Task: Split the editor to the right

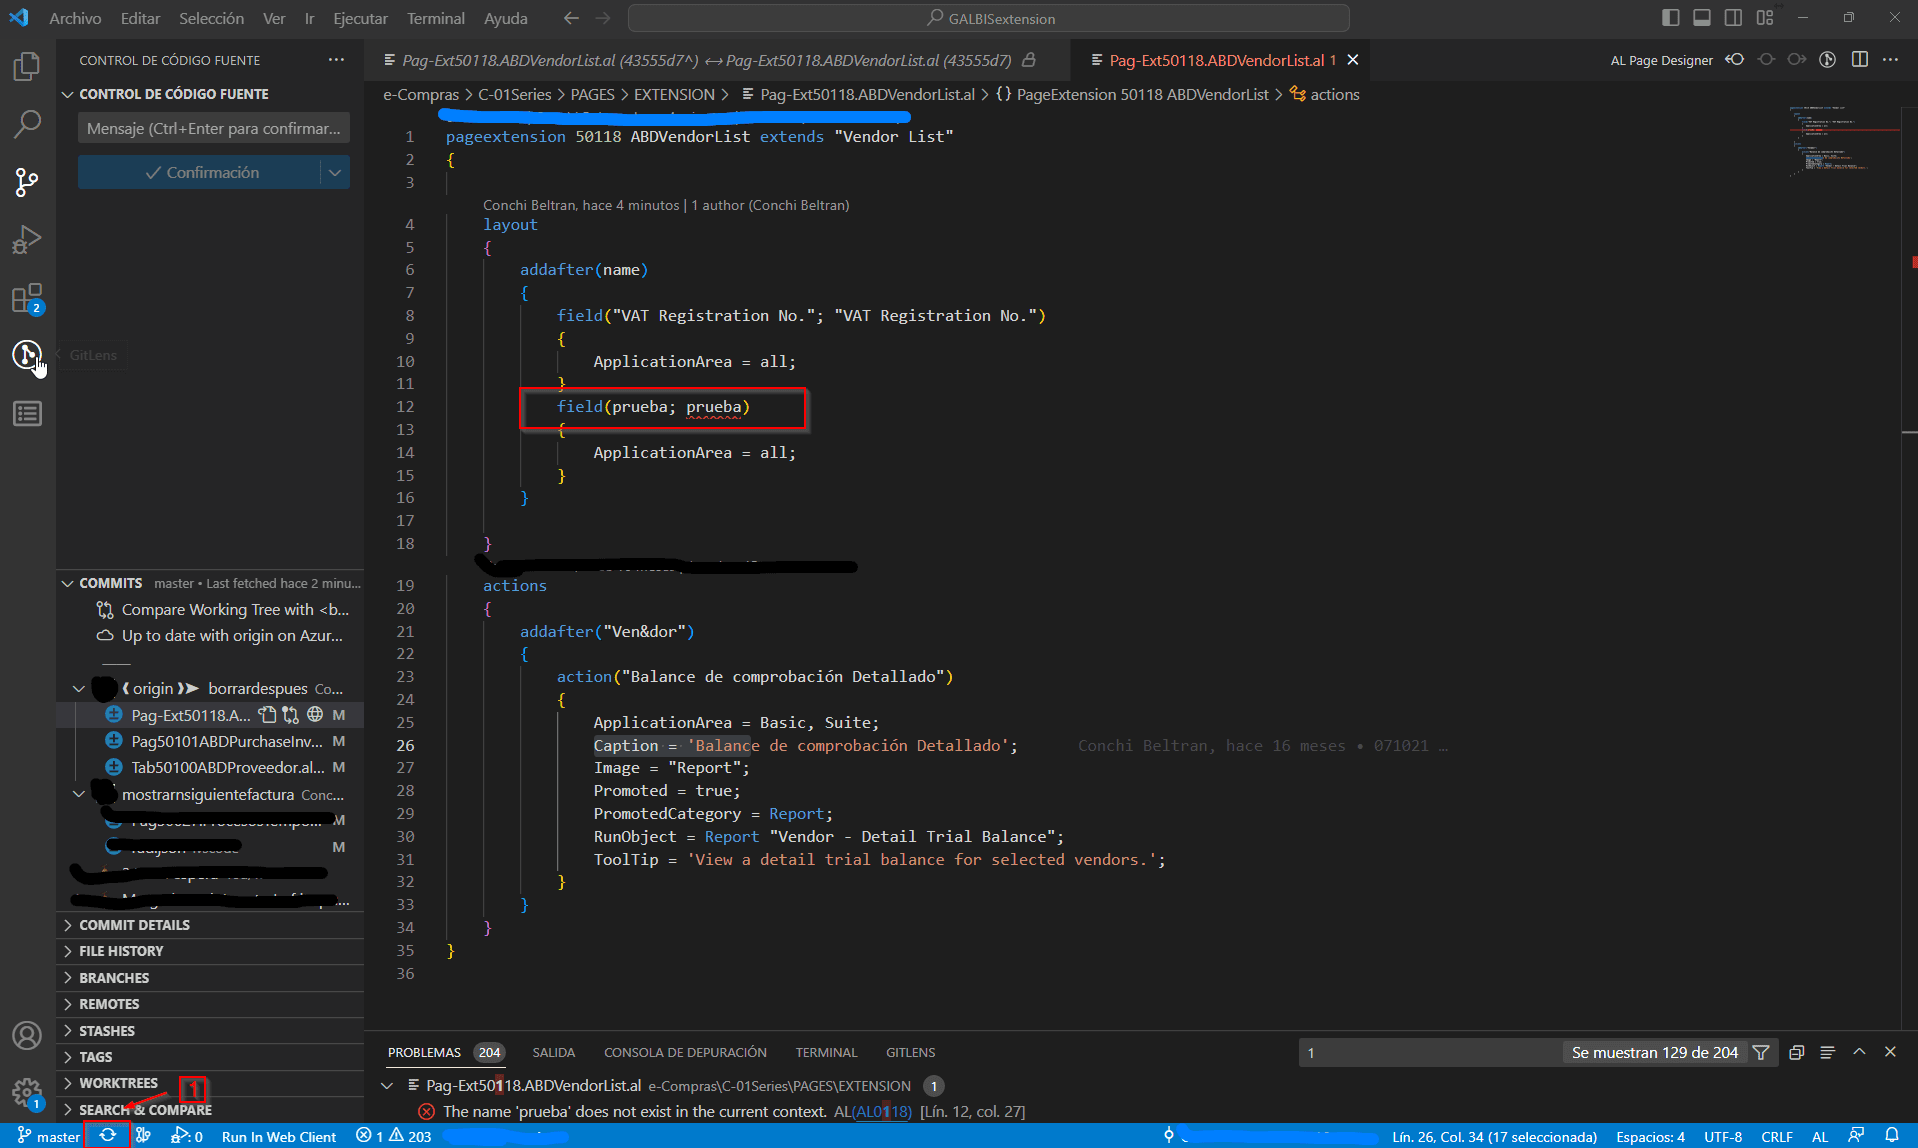Action: point(1860,60)
